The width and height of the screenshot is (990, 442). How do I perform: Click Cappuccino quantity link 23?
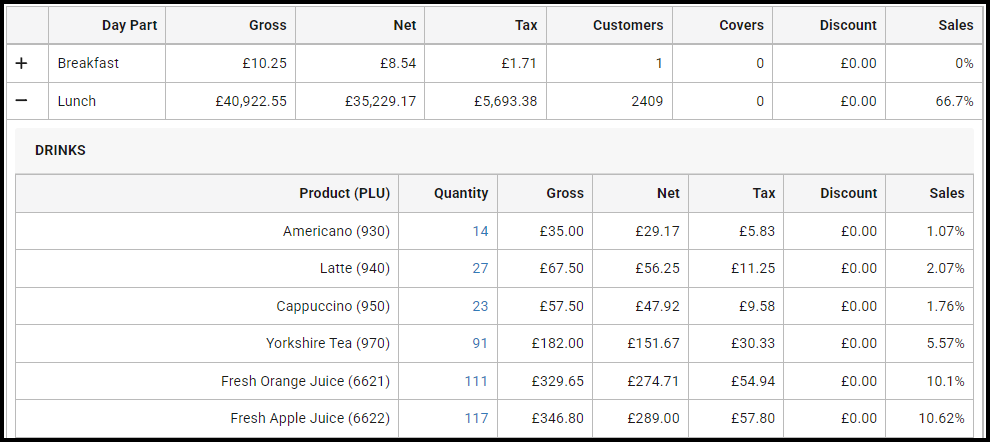tap(480, 306)
